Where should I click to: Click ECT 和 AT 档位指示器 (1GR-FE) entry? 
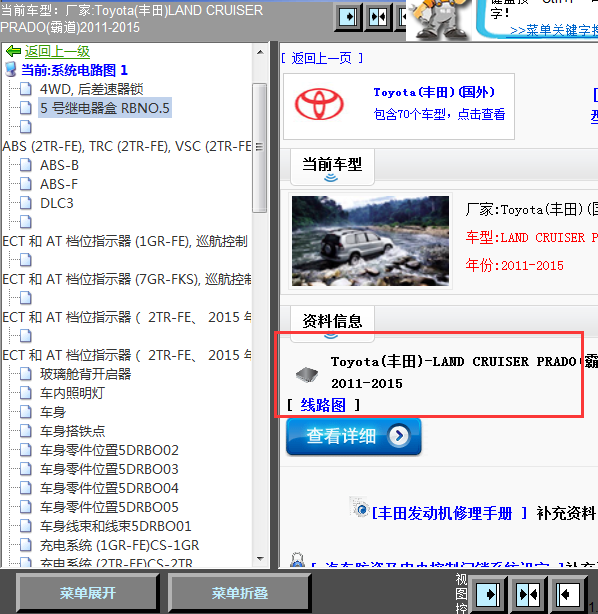[x=125, y=241]
